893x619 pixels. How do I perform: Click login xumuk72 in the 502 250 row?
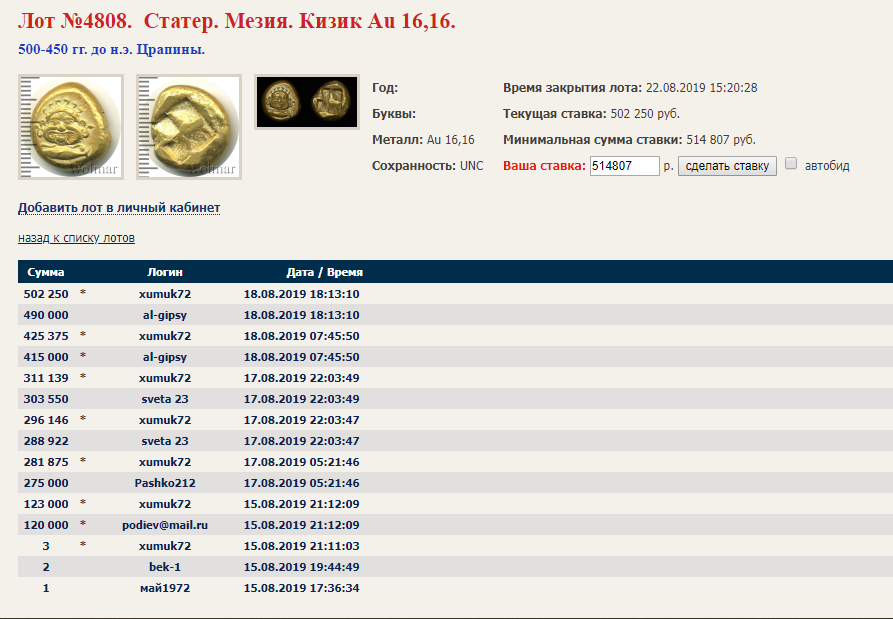tap(165, 294)
